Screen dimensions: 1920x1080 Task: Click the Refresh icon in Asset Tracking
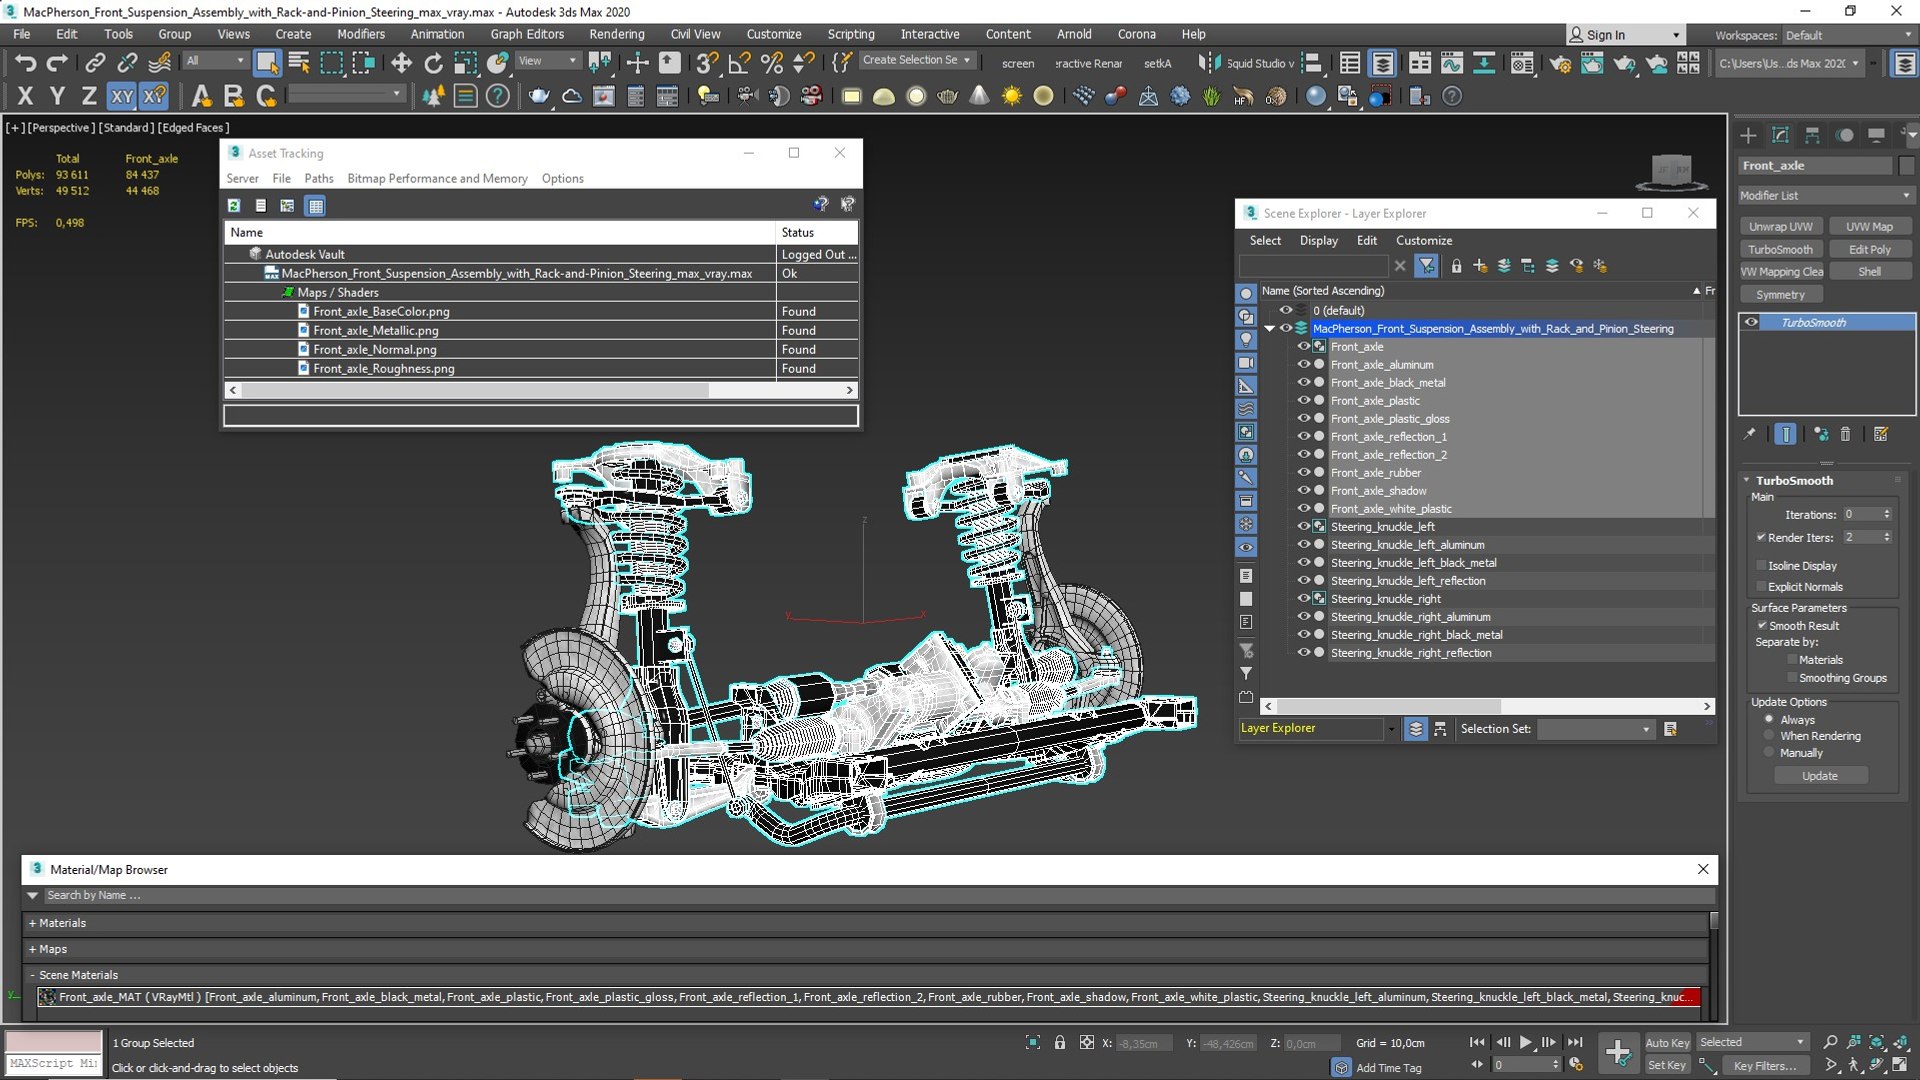point(234,205)
